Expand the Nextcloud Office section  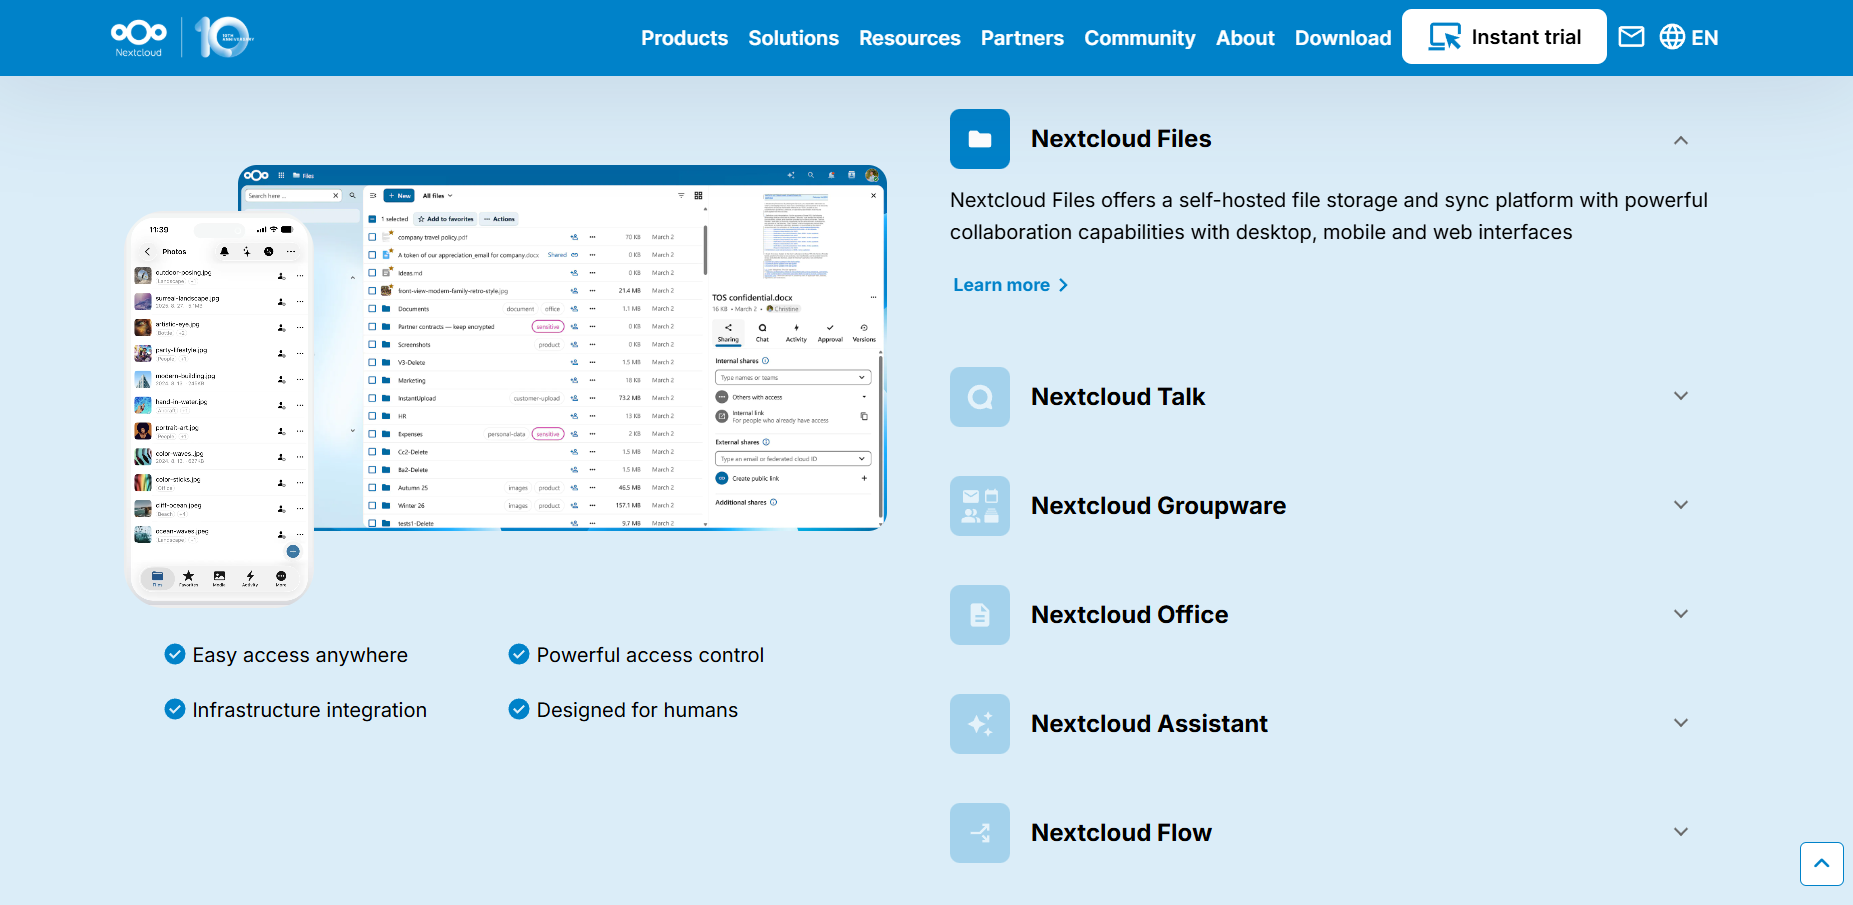(1681, 614)
